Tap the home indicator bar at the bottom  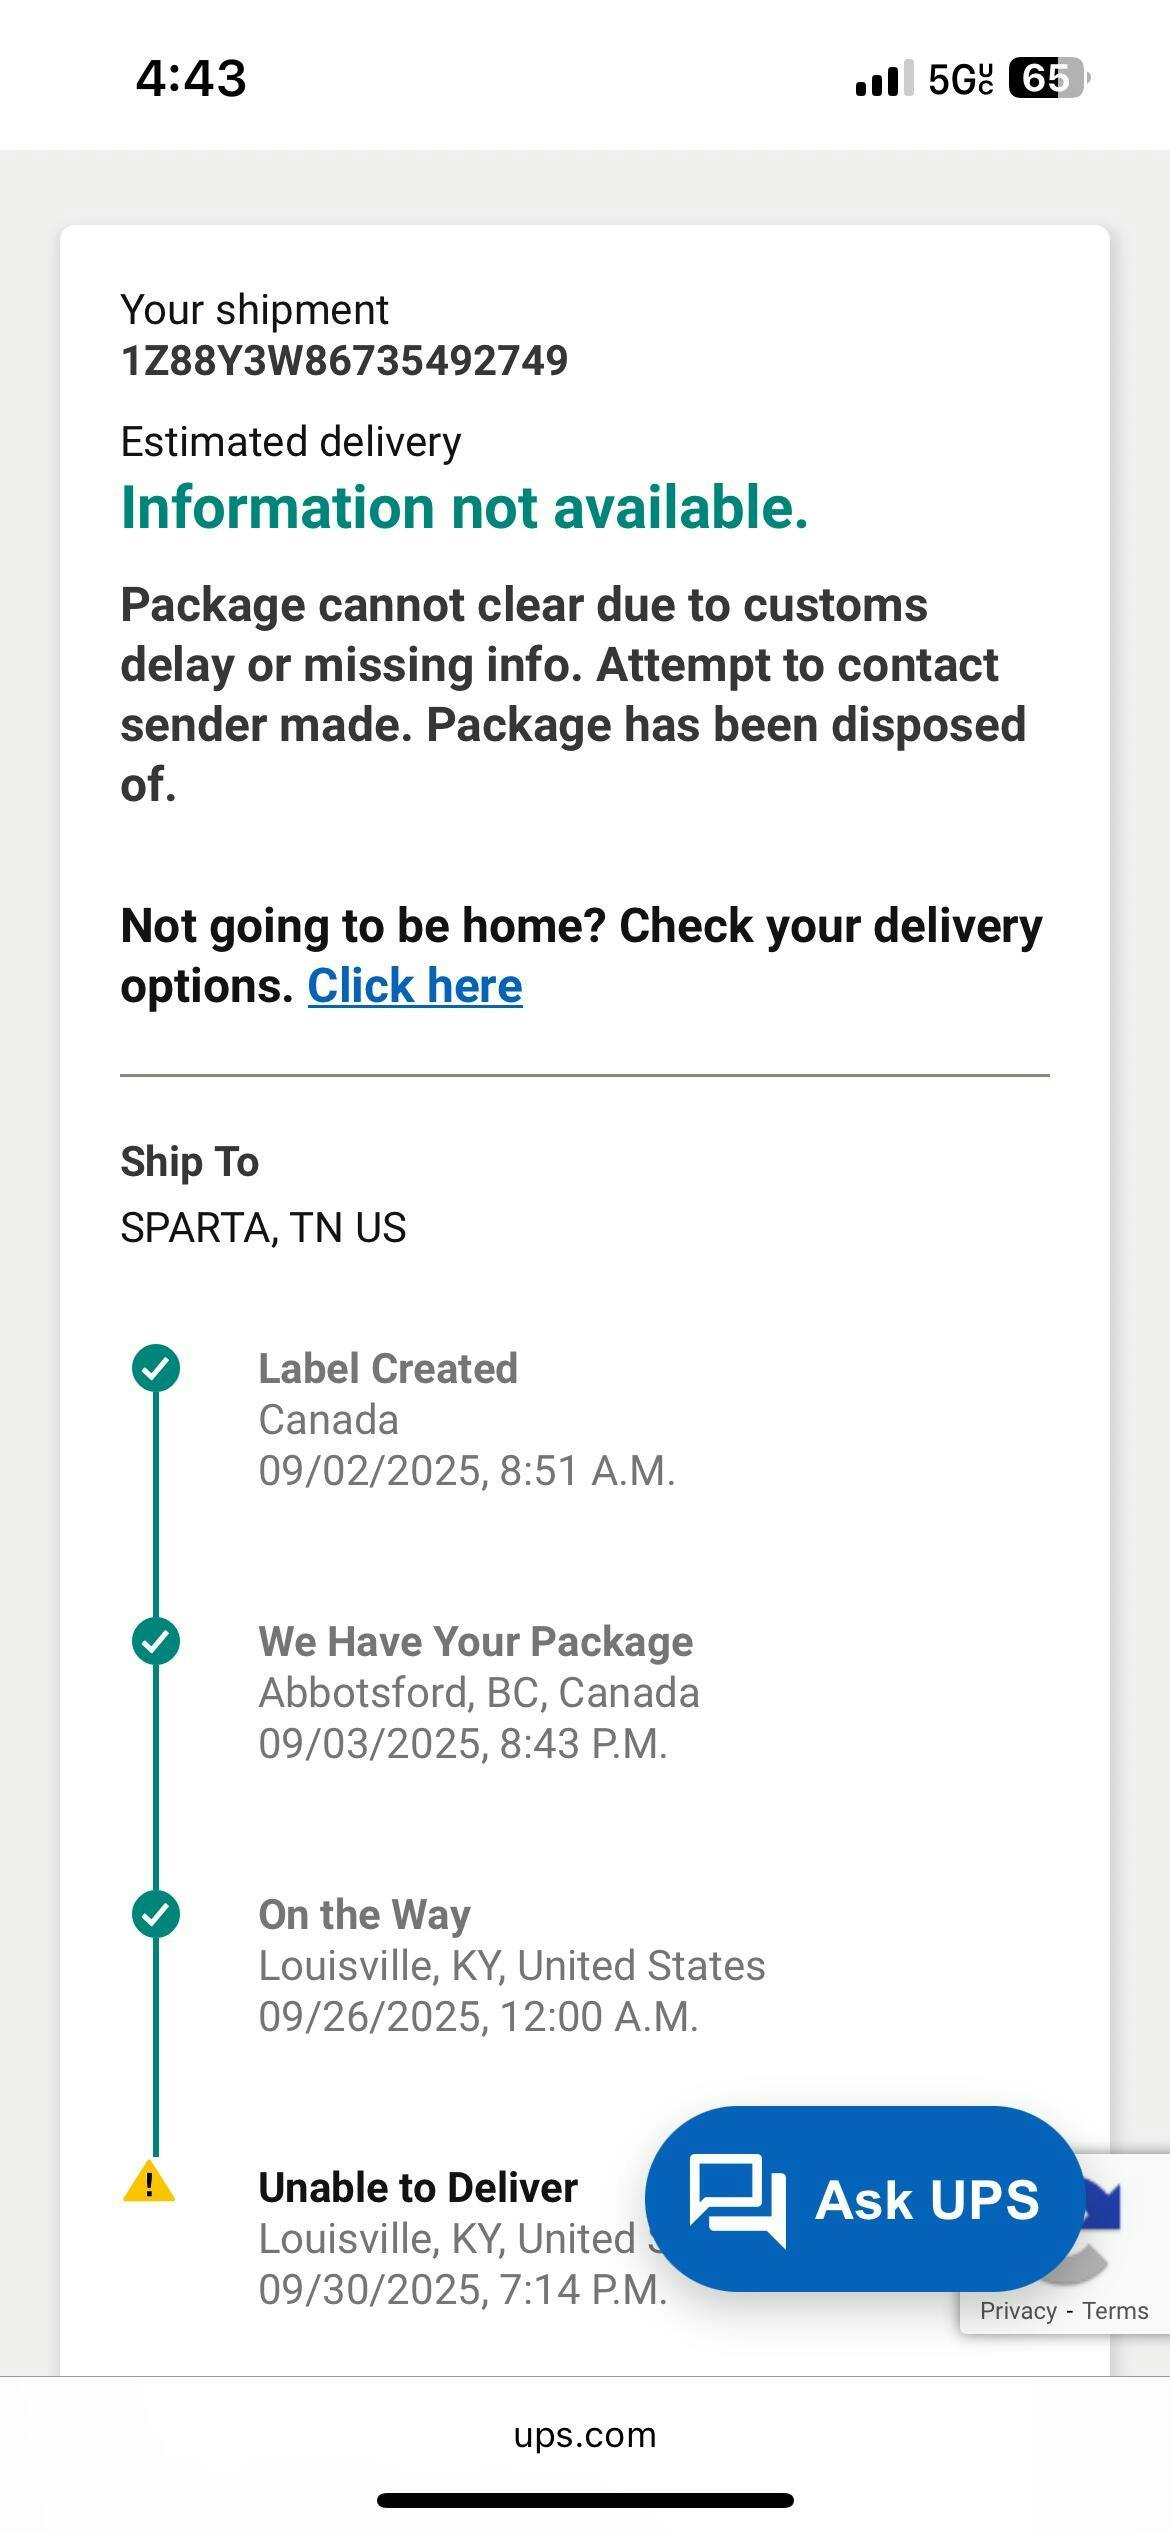pos(585,2500)
